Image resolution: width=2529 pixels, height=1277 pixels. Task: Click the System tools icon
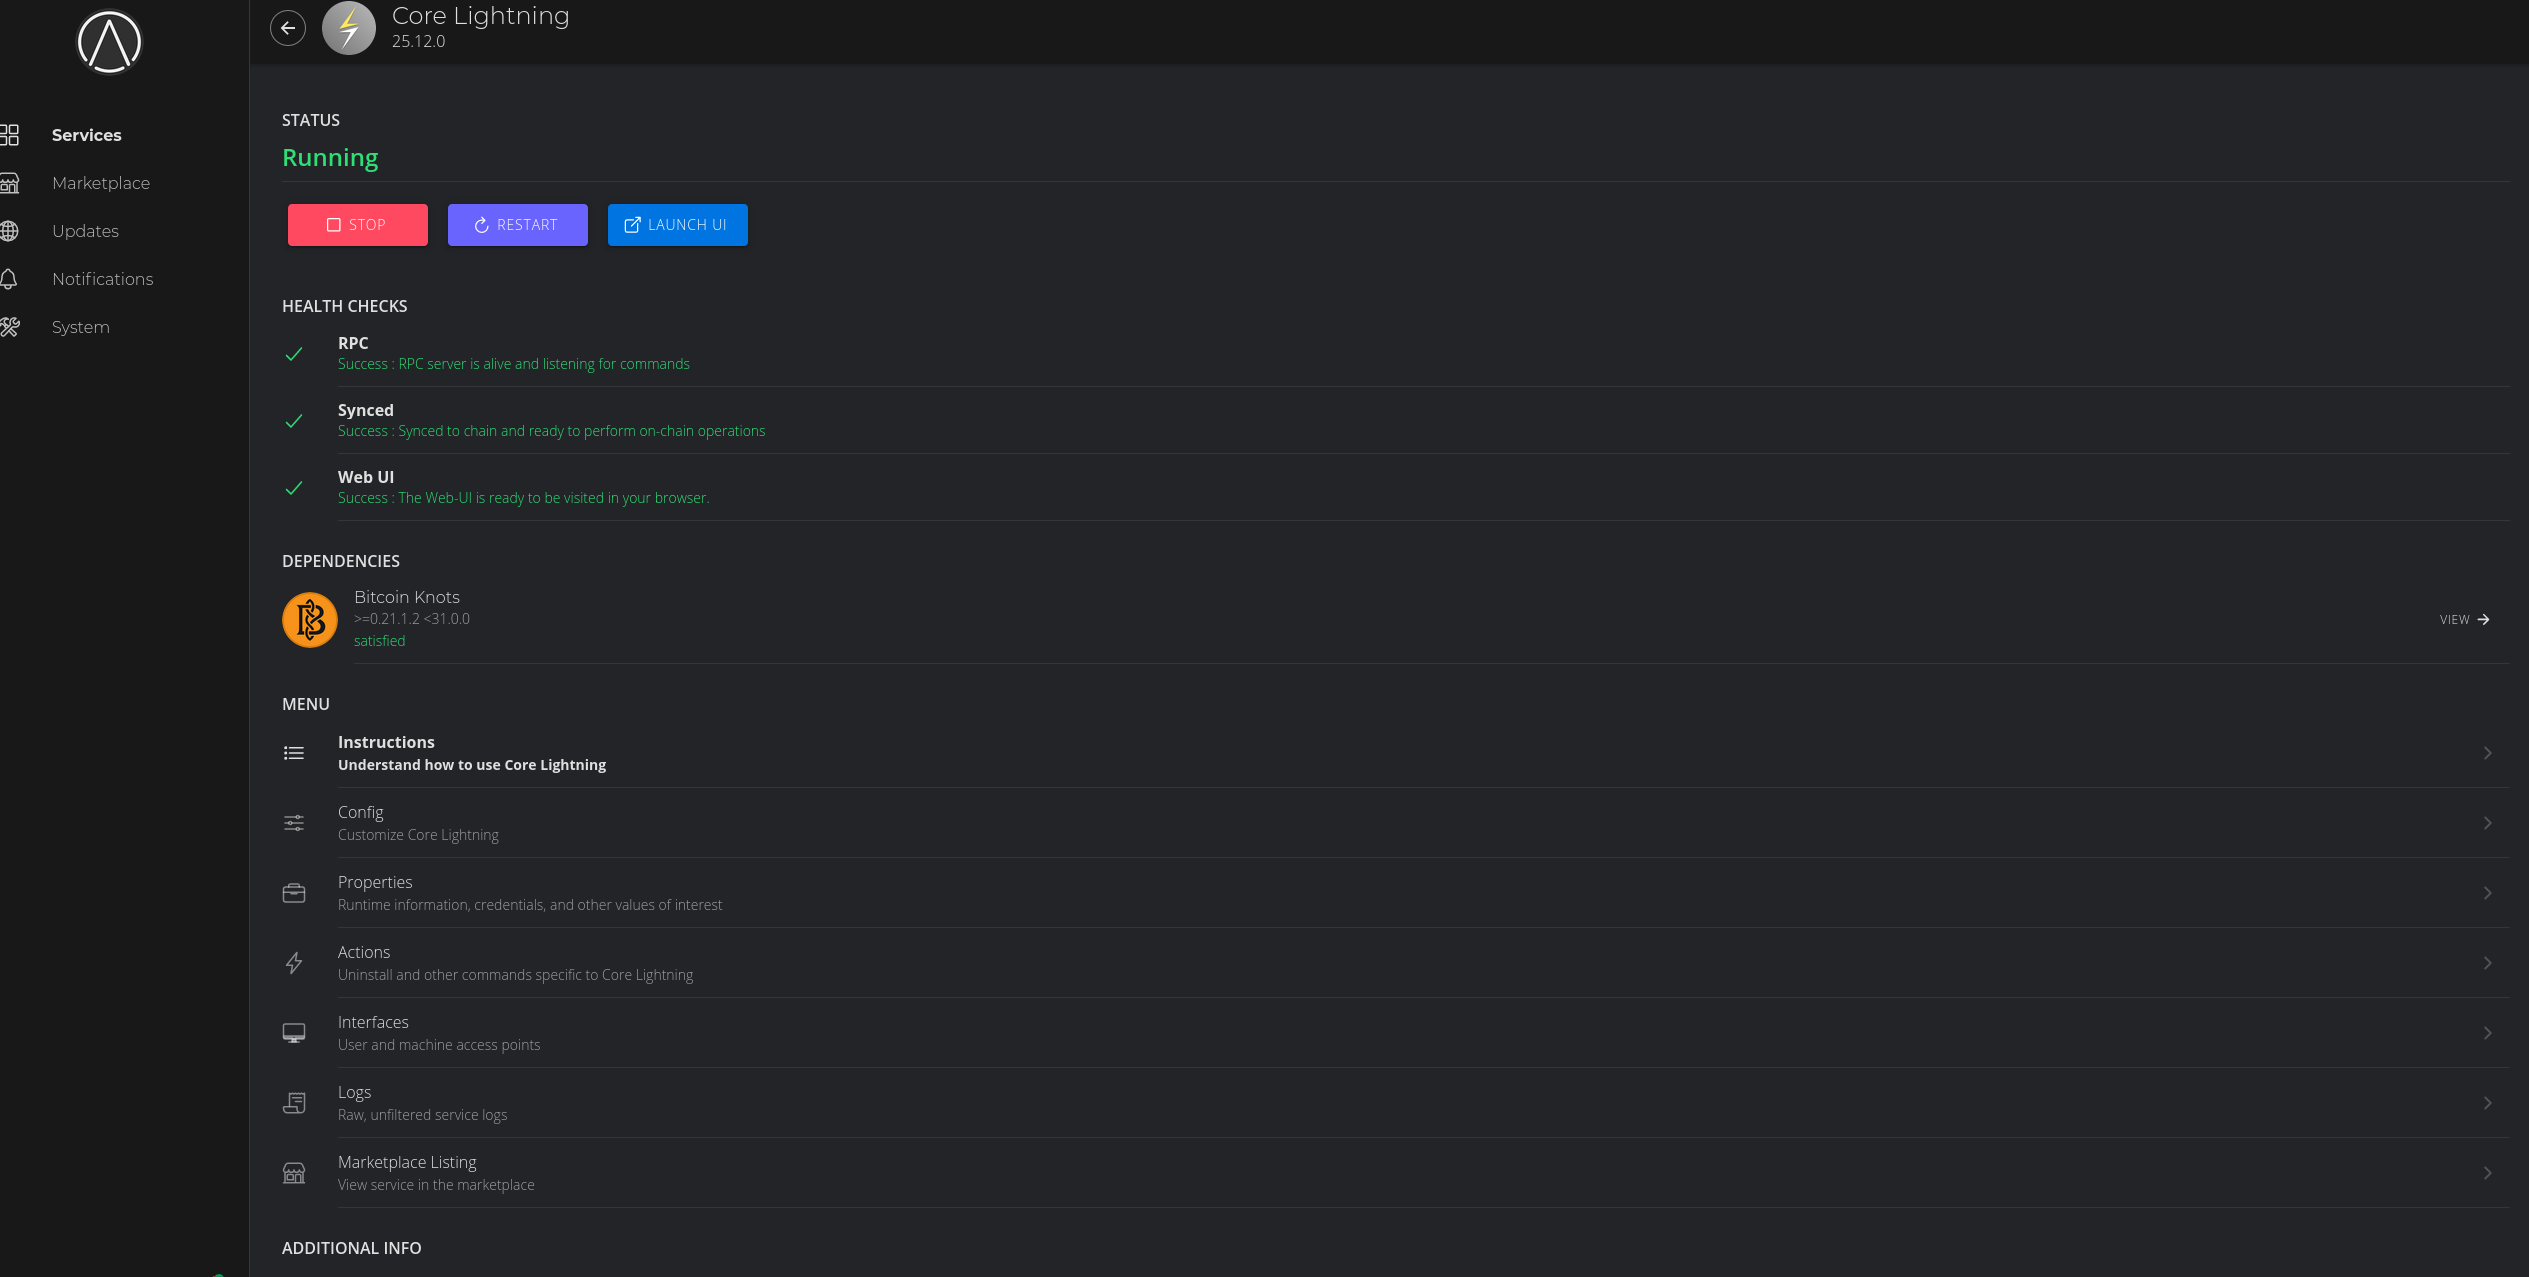coord(10,327)
